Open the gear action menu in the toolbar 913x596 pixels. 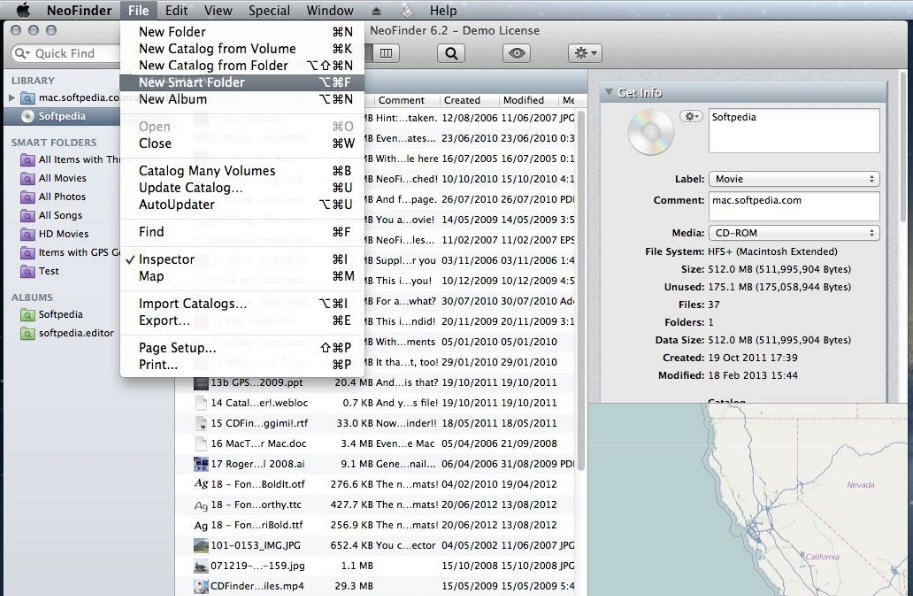pyautogui.click(x=584, y=52)
